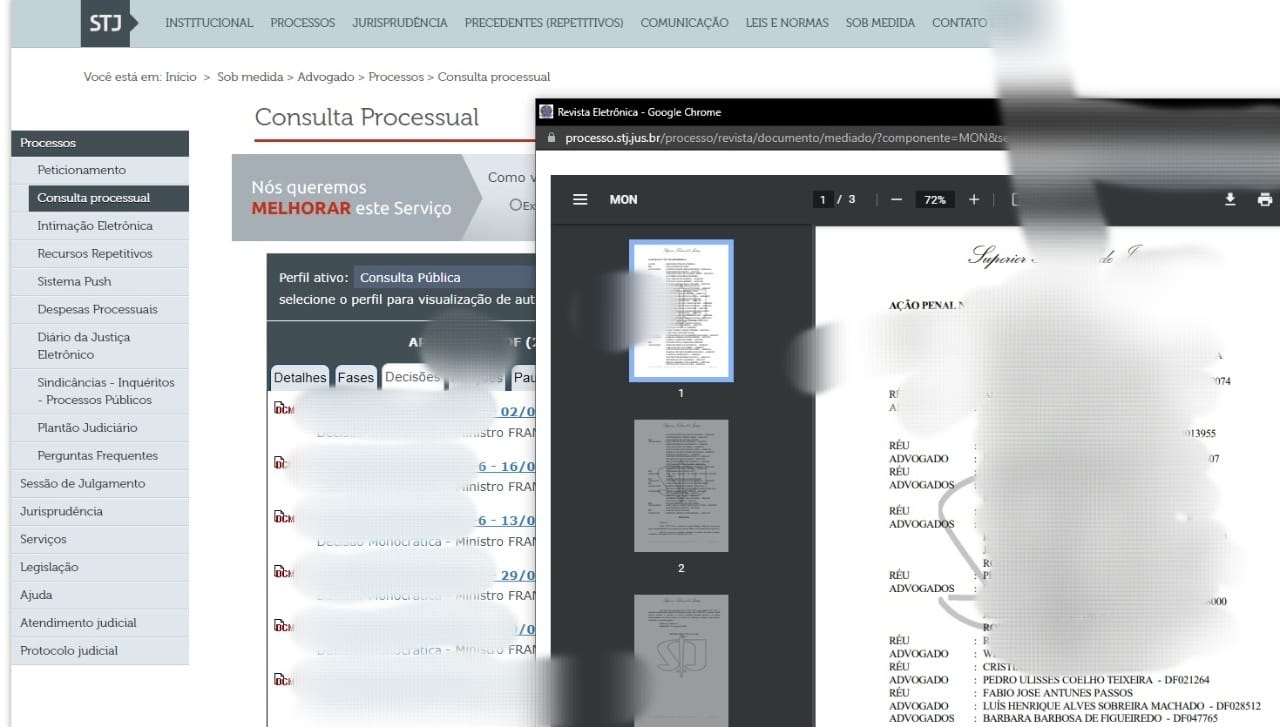The width and height of the screenshot is (1280, 727).
Task: Open the PROCESSOS top menu
Action: pos(303,23)
